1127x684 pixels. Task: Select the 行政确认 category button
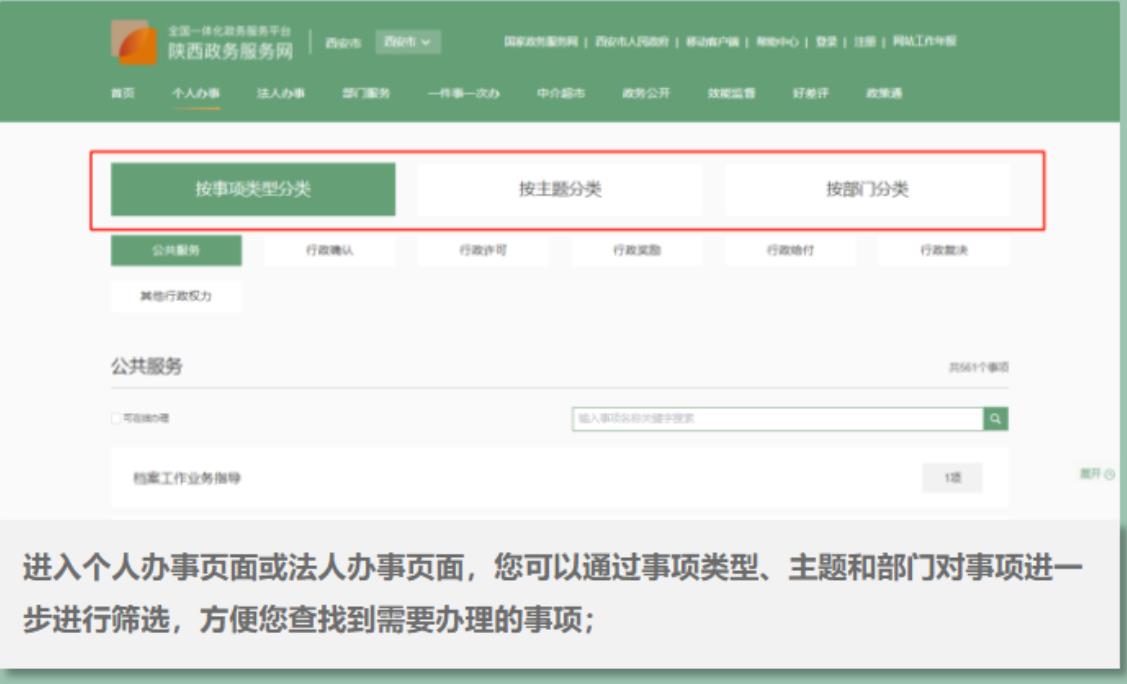(329, 250)
